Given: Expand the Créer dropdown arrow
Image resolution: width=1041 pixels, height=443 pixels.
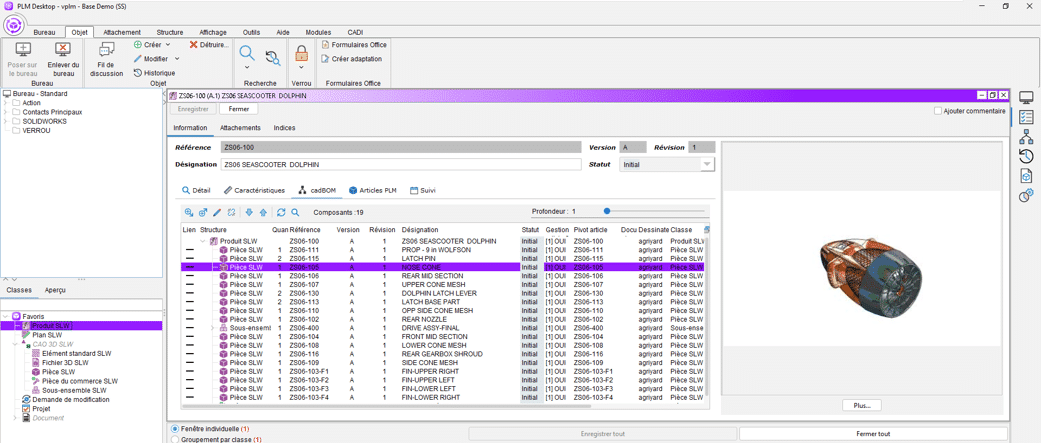Looking at the screenshot, I should click(168, 45).
